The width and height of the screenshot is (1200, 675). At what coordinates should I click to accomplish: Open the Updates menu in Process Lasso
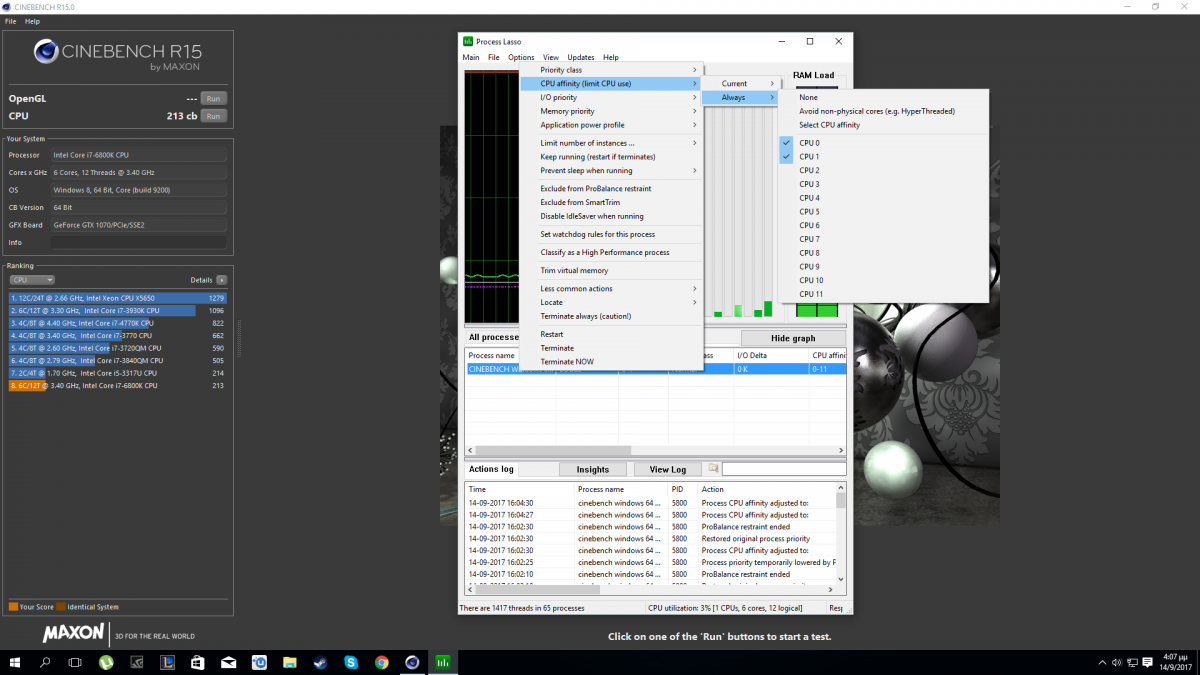point(581,57)
